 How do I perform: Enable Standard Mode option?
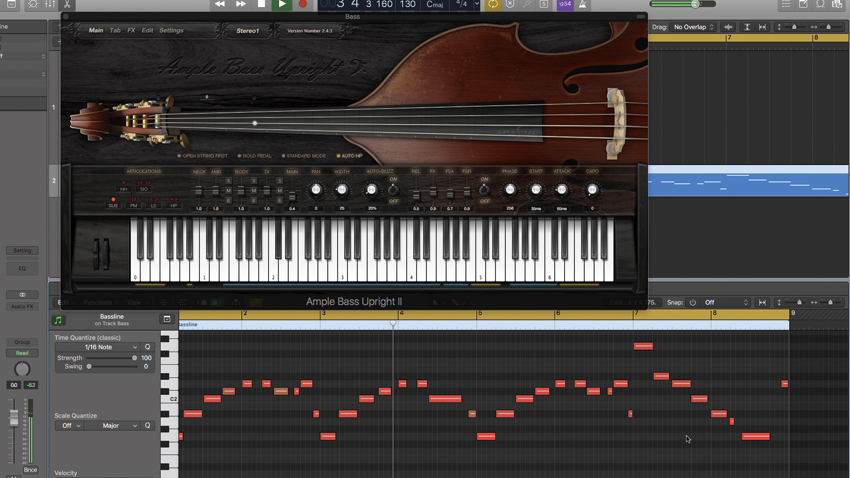[x=304, y=156]
